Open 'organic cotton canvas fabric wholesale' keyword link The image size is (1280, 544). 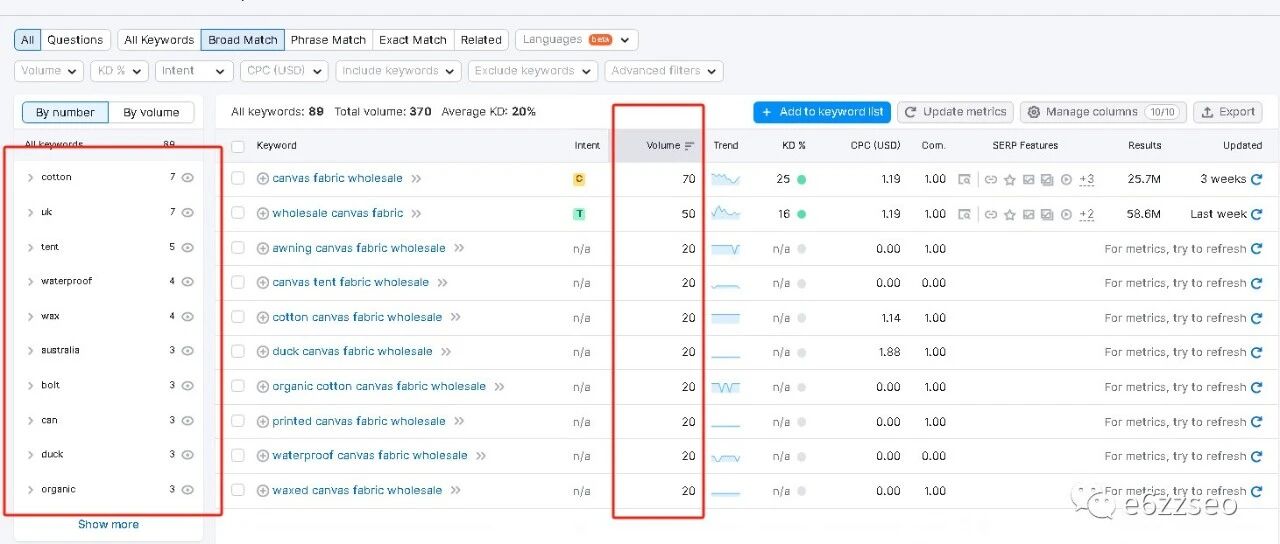pos(379,387)
